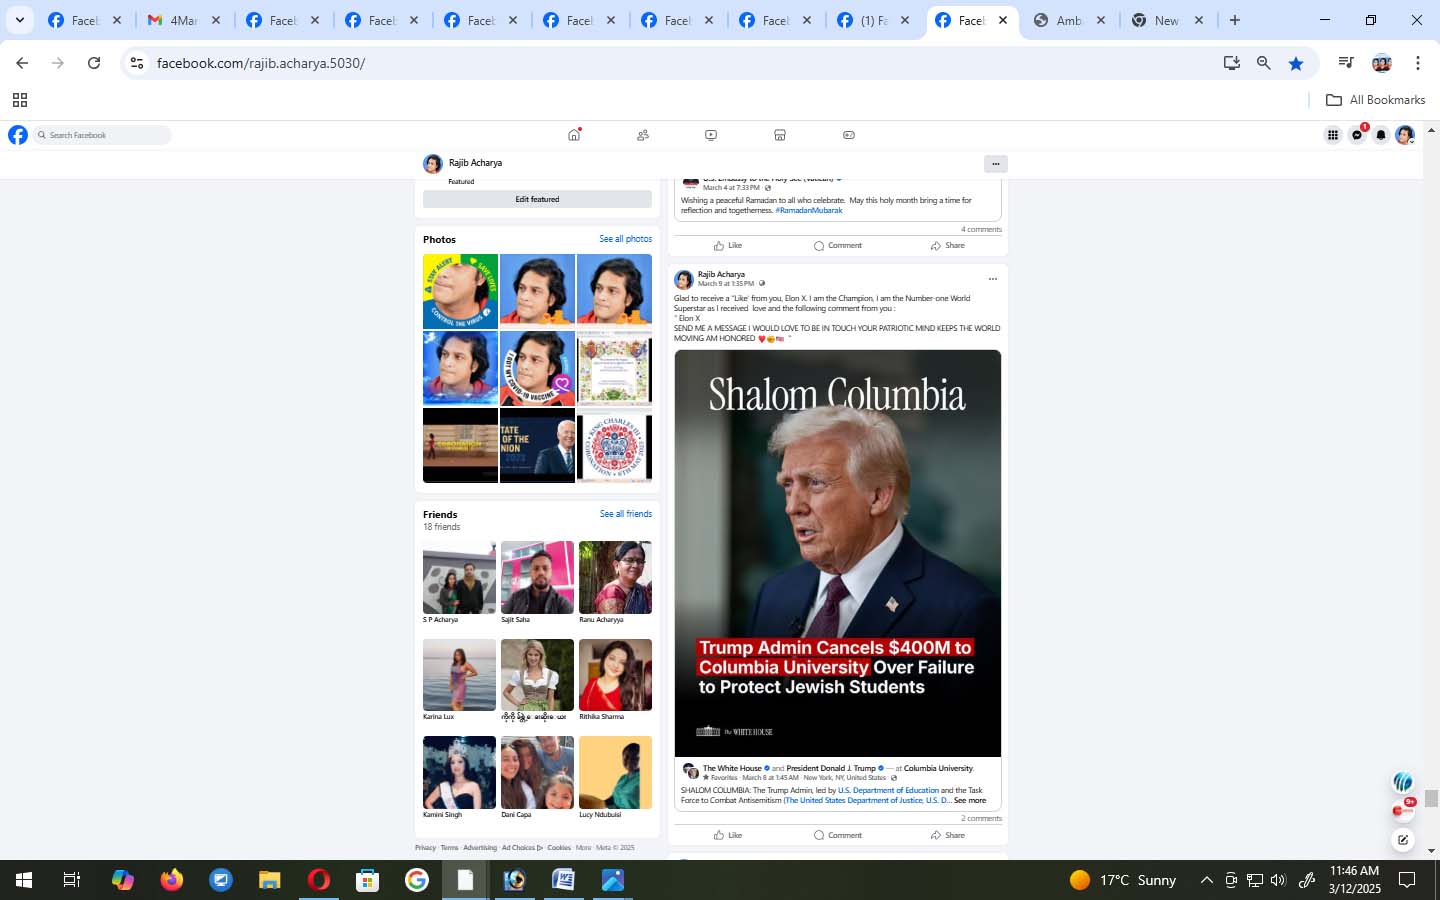Viewport: 1440px width, 900px height.
Task: Click See more on White House post
Action: (970, 800)
